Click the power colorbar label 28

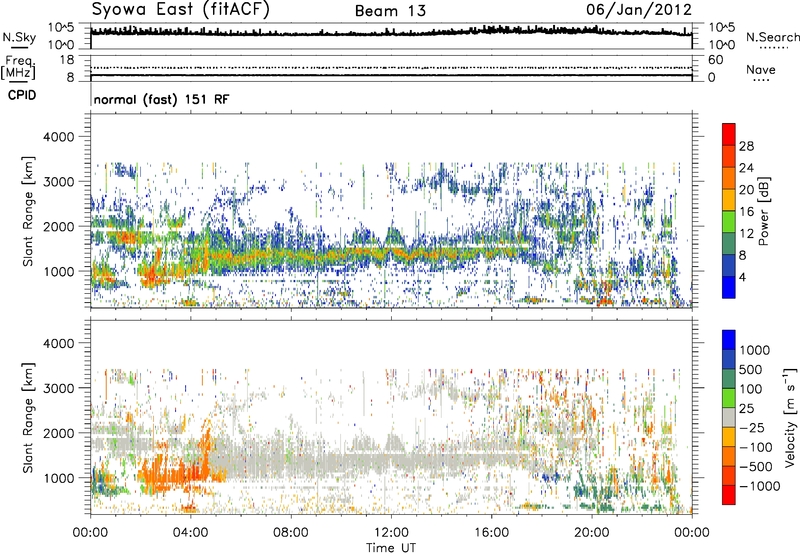point(746,146)
